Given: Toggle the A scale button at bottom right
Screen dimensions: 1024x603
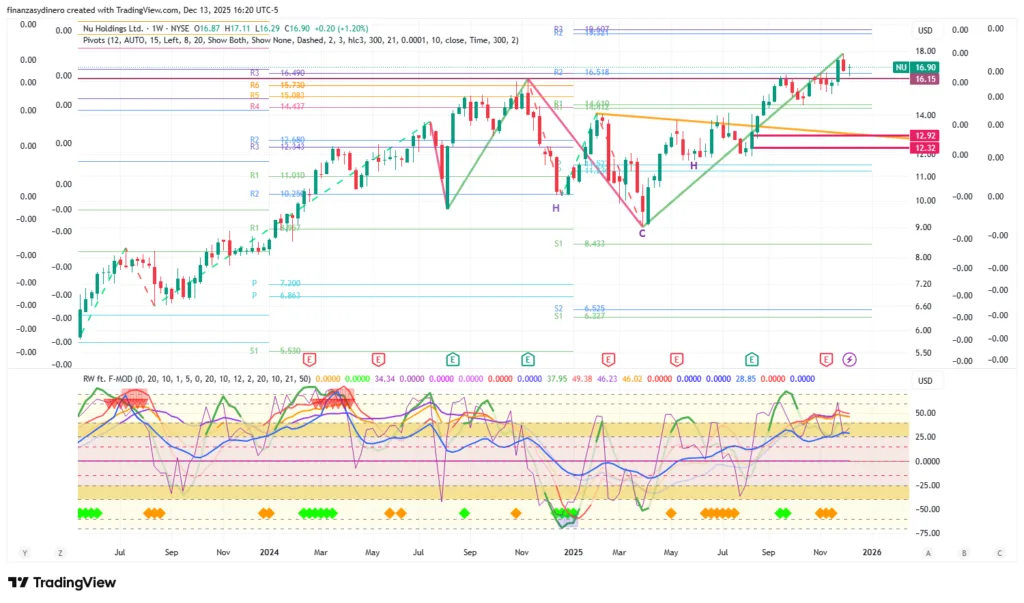Looking at the screenshot, I should point(928,552).
